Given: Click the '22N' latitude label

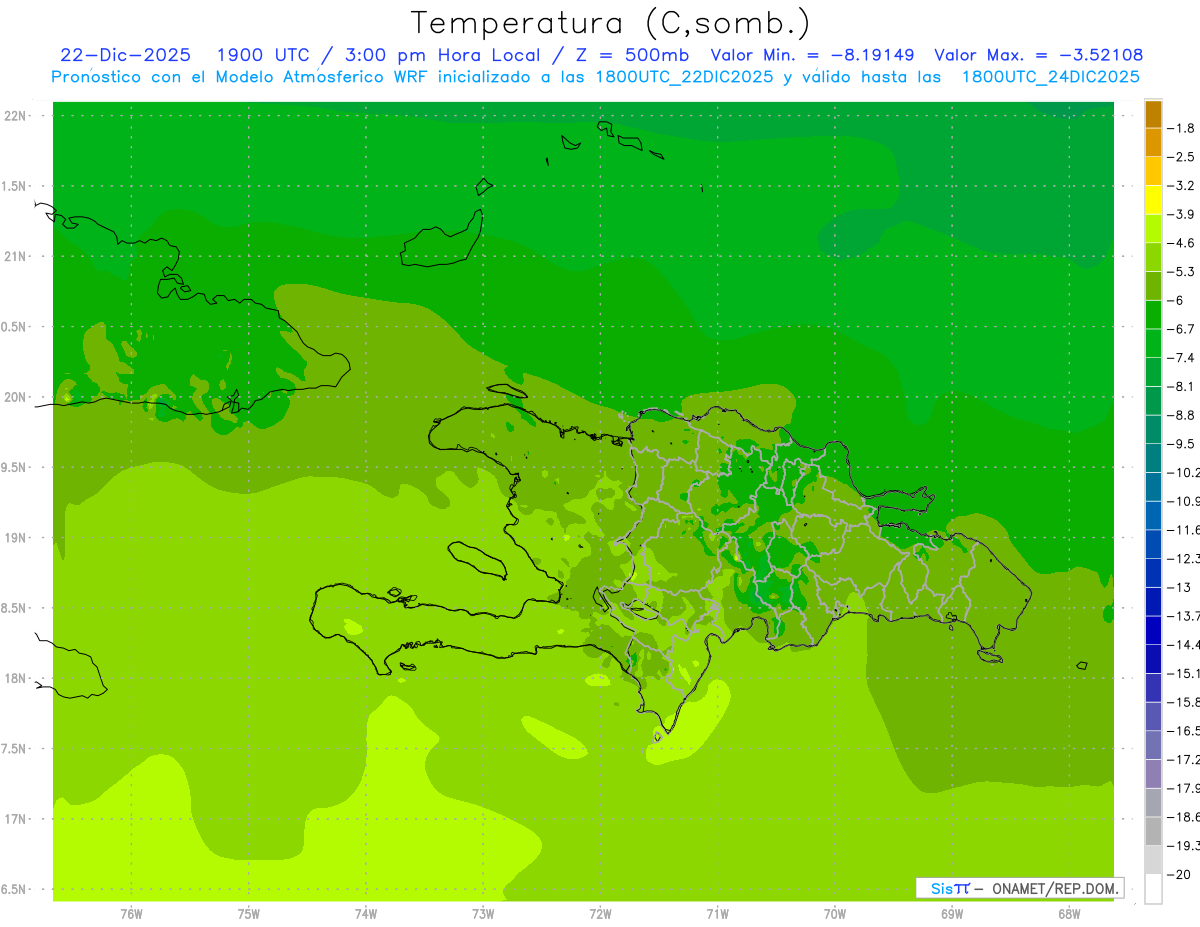Looking at the screenshot, I should [x=15, y=115].
